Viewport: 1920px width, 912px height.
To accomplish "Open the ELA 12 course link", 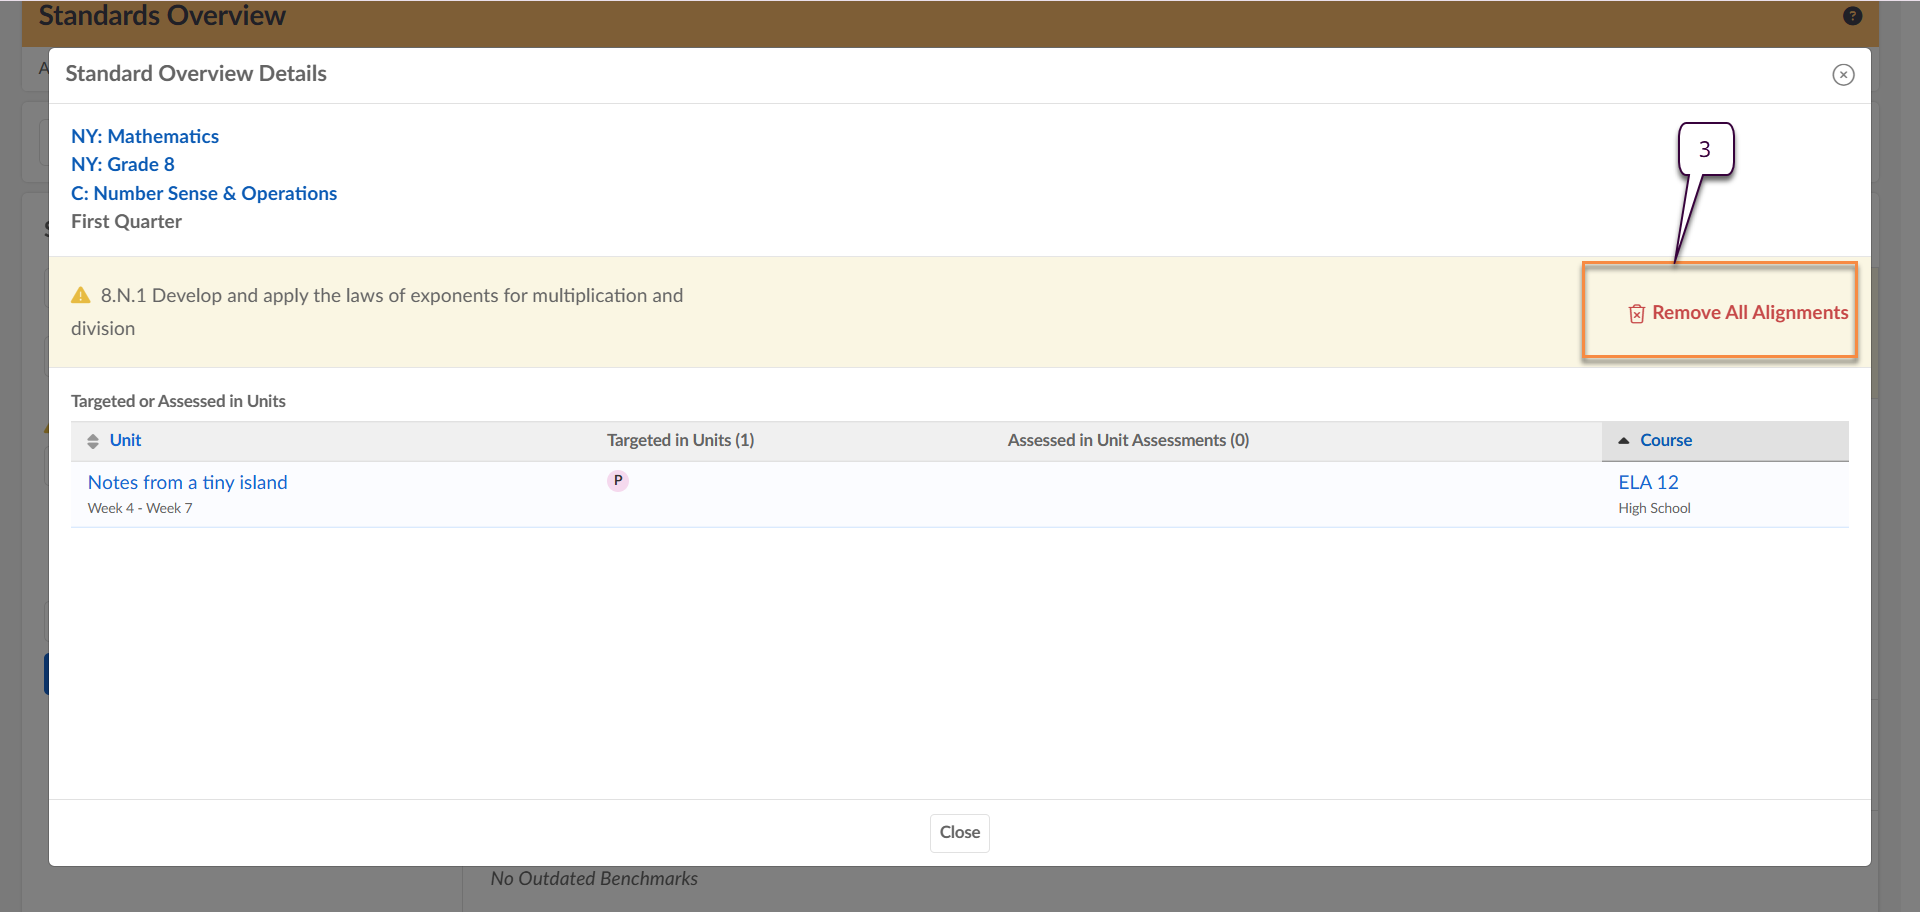I will pos(1648,483).
